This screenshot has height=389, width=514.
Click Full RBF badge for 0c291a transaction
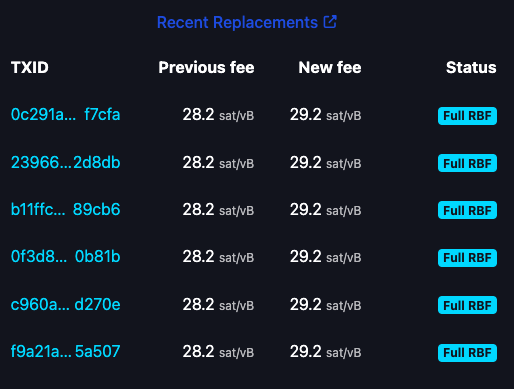(x=467, y=116)
